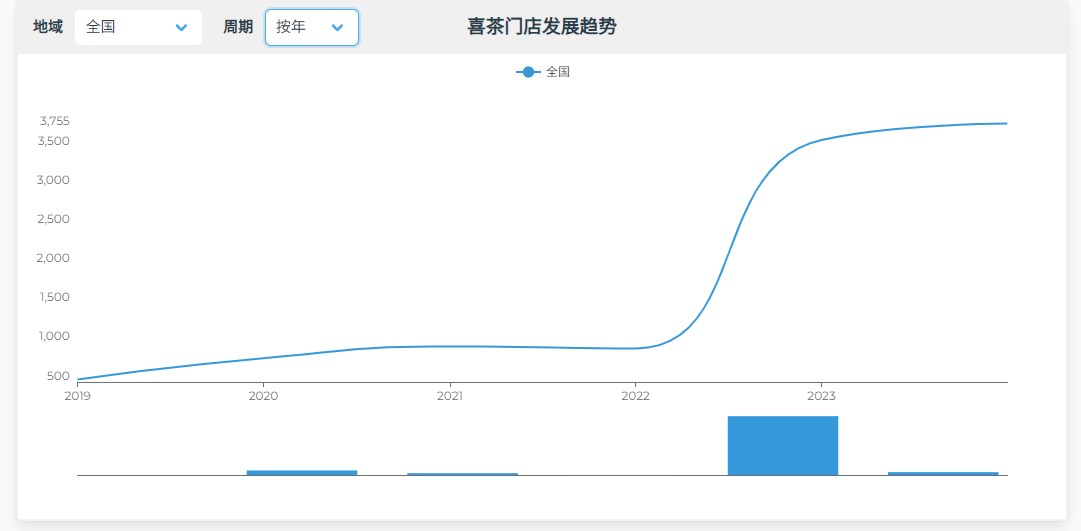This screenshot has width=1081, height=531.
Task: Click the tallest bar for 2022
Action: click(x=783, y=445)
